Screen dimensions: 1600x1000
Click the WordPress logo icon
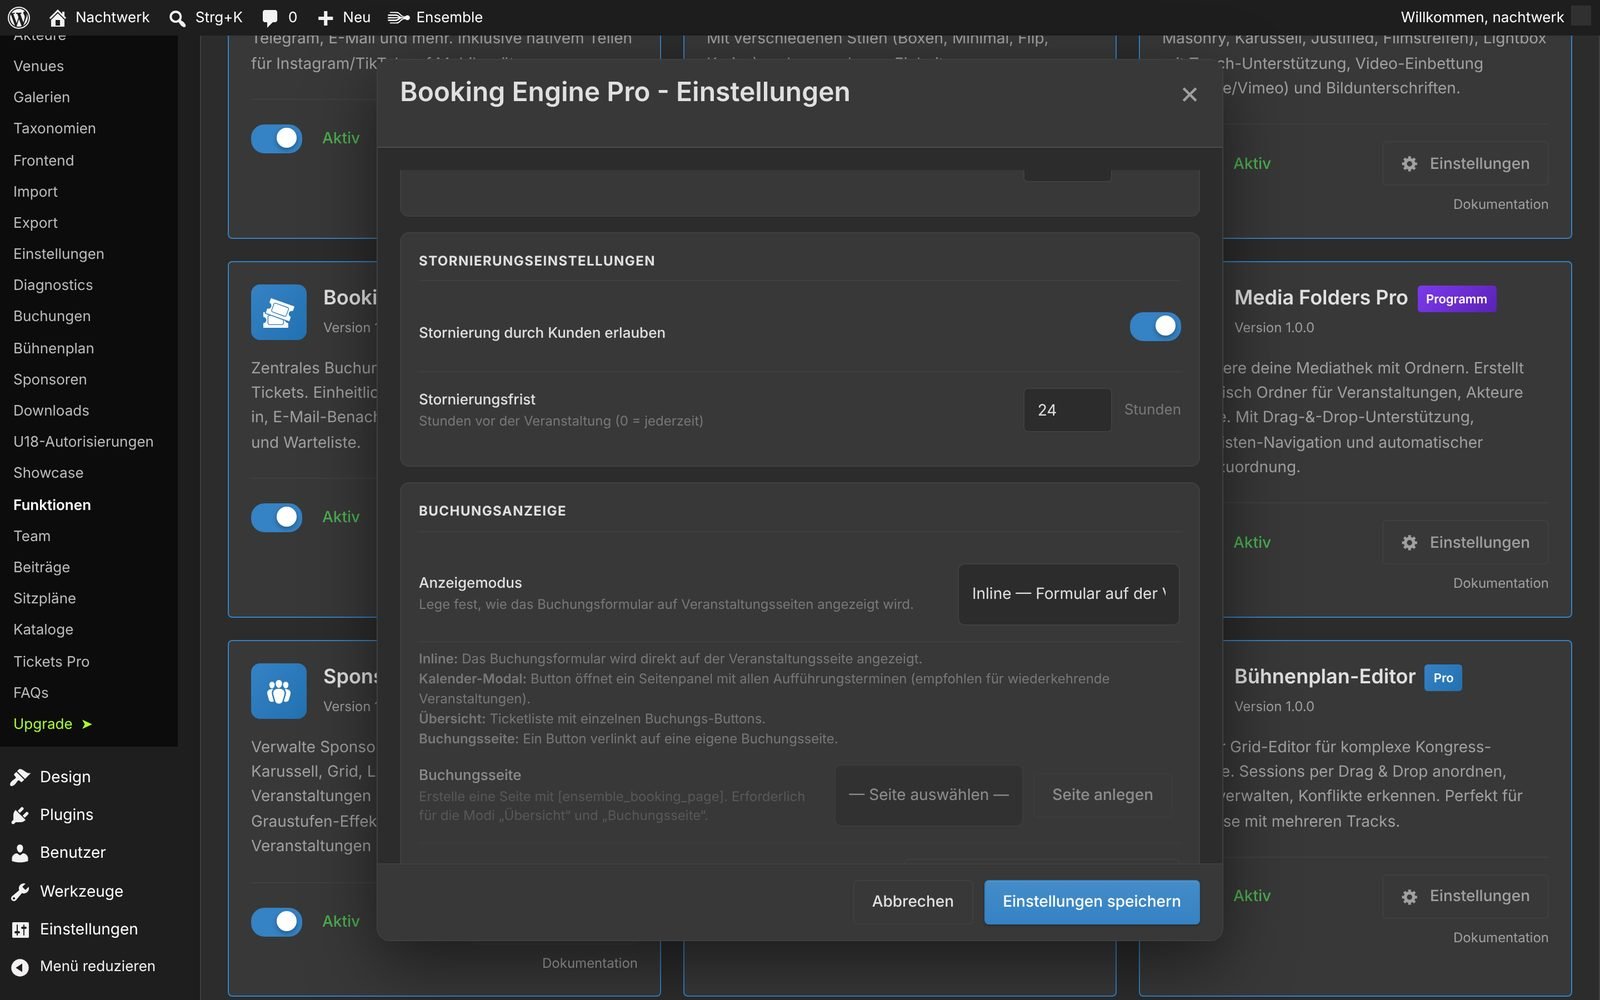coord(19,17)
